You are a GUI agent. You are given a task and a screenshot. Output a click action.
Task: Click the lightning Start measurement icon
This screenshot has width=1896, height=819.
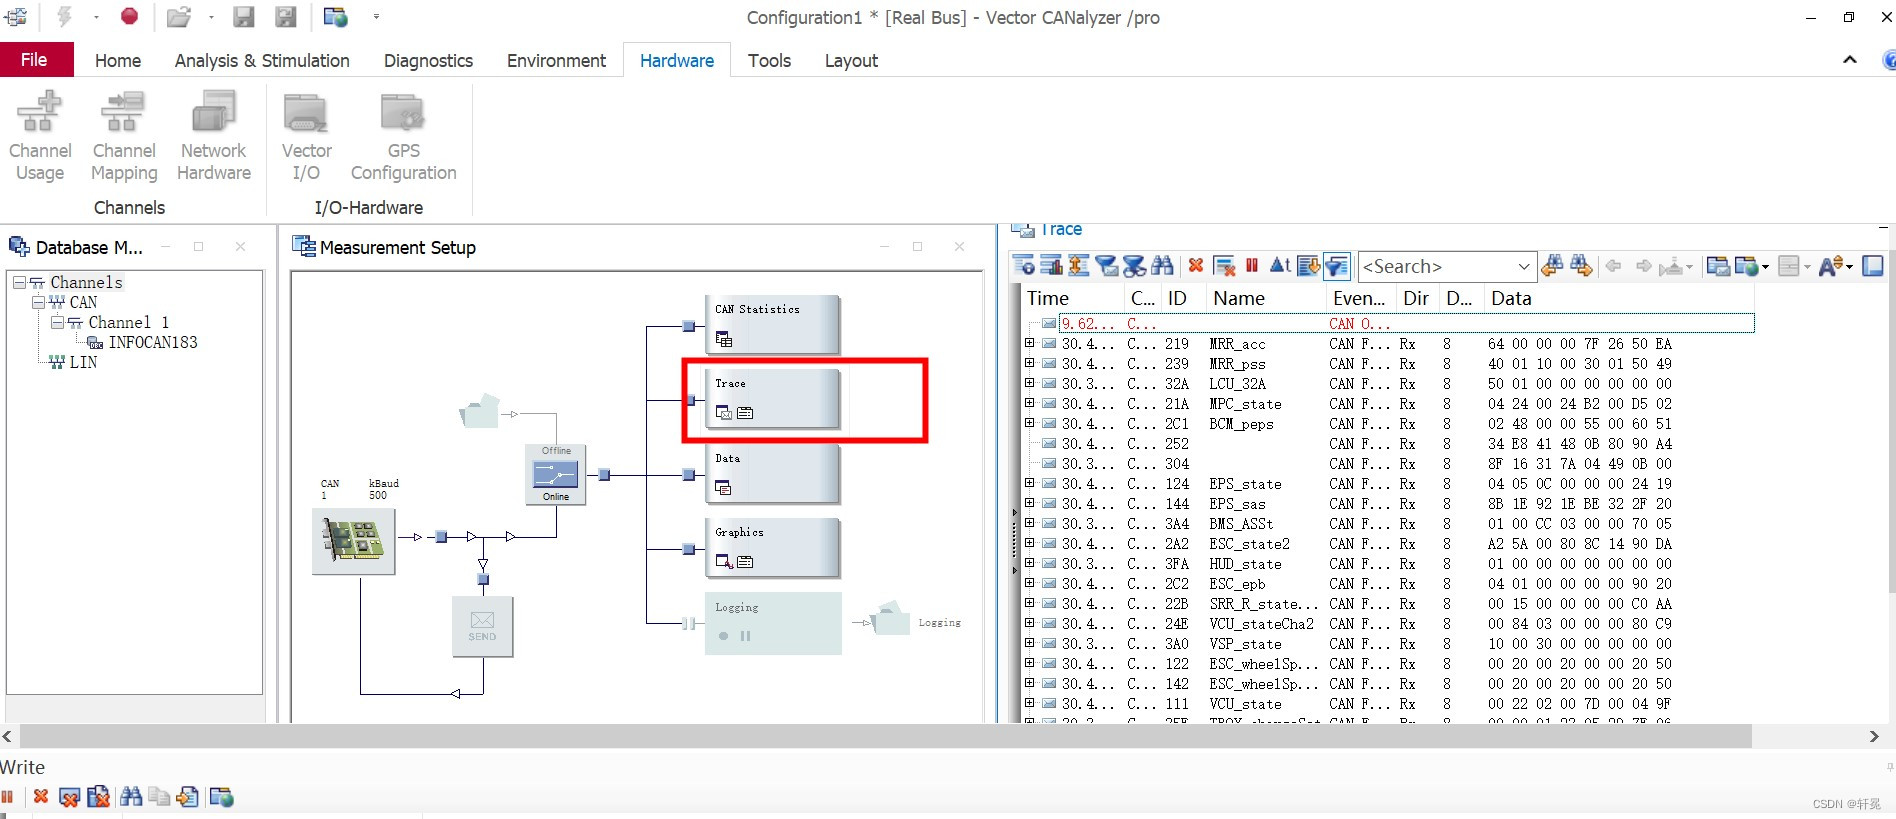point(64,16)
